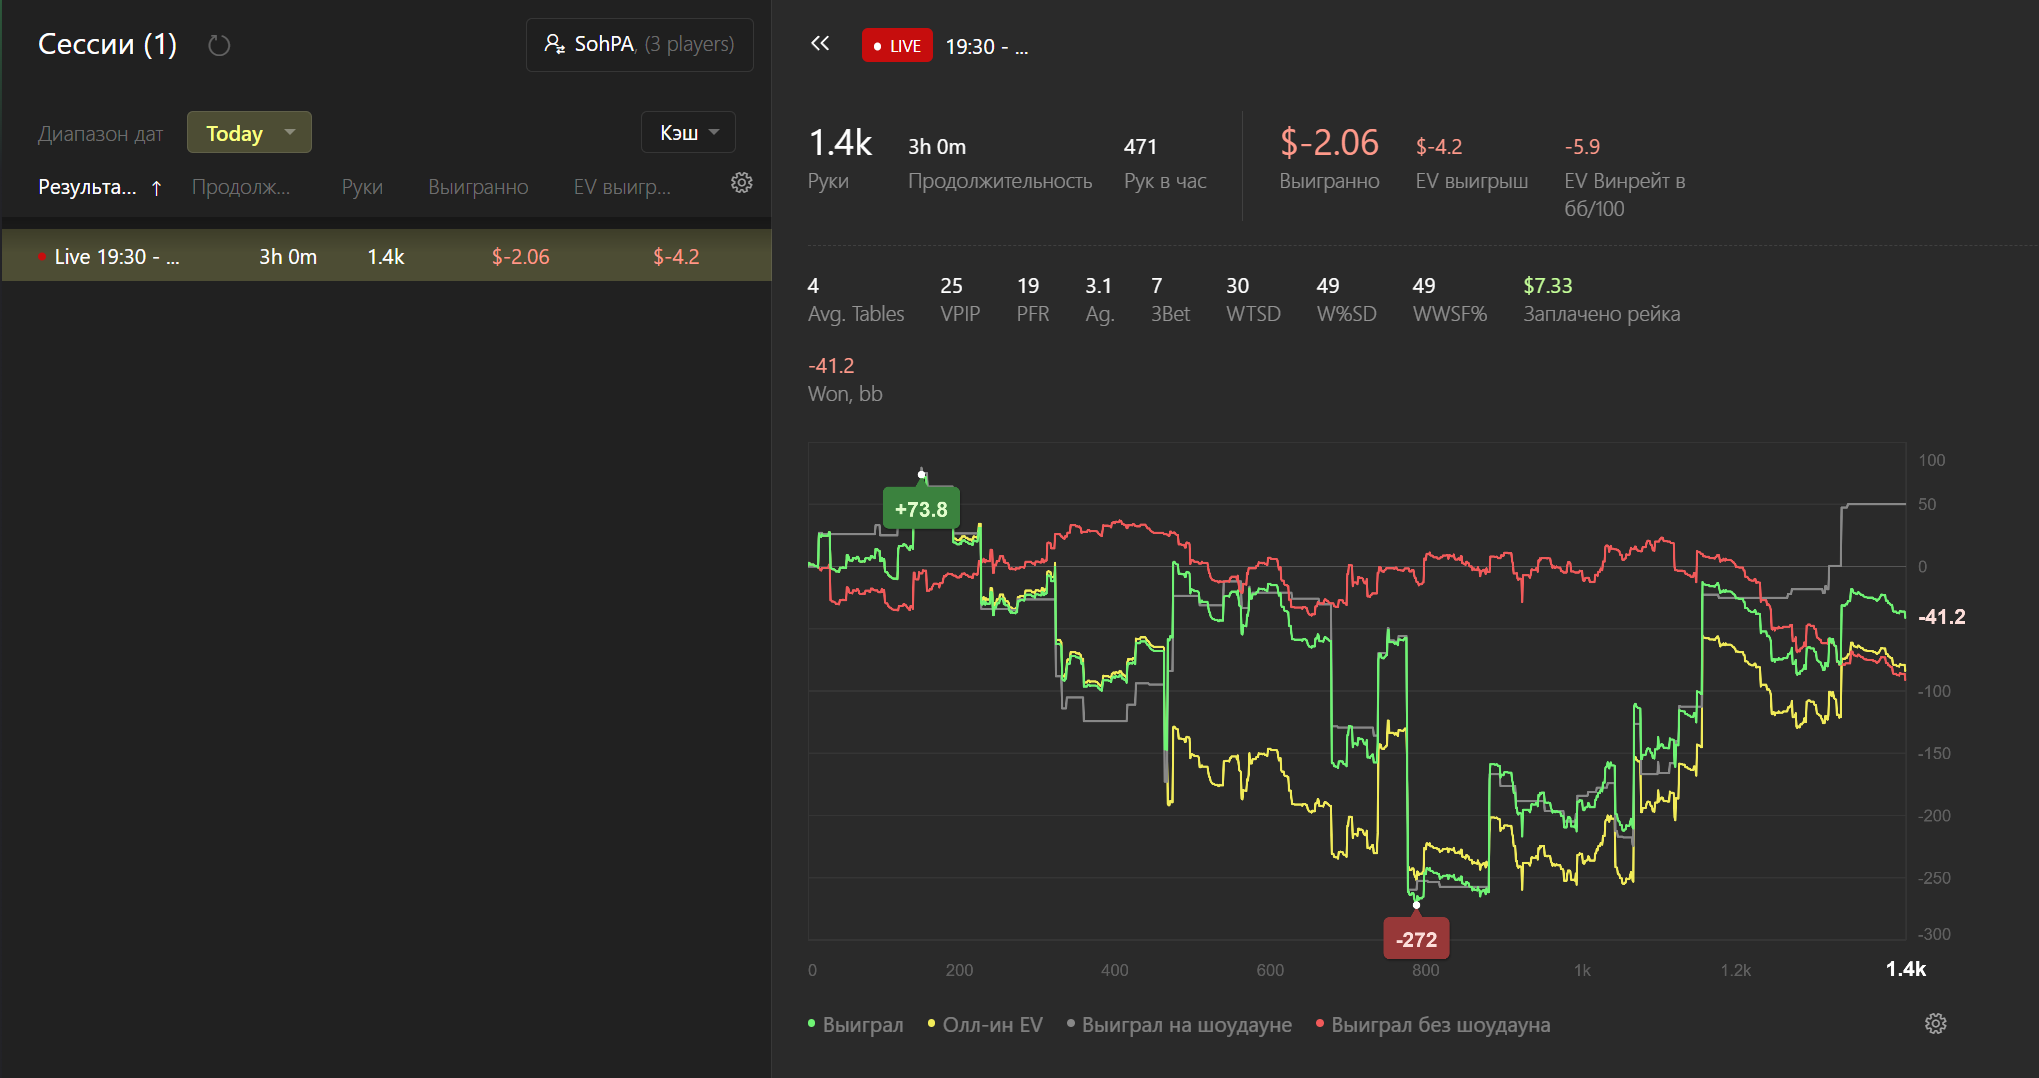Refresh the sessions list

point(219,45)
